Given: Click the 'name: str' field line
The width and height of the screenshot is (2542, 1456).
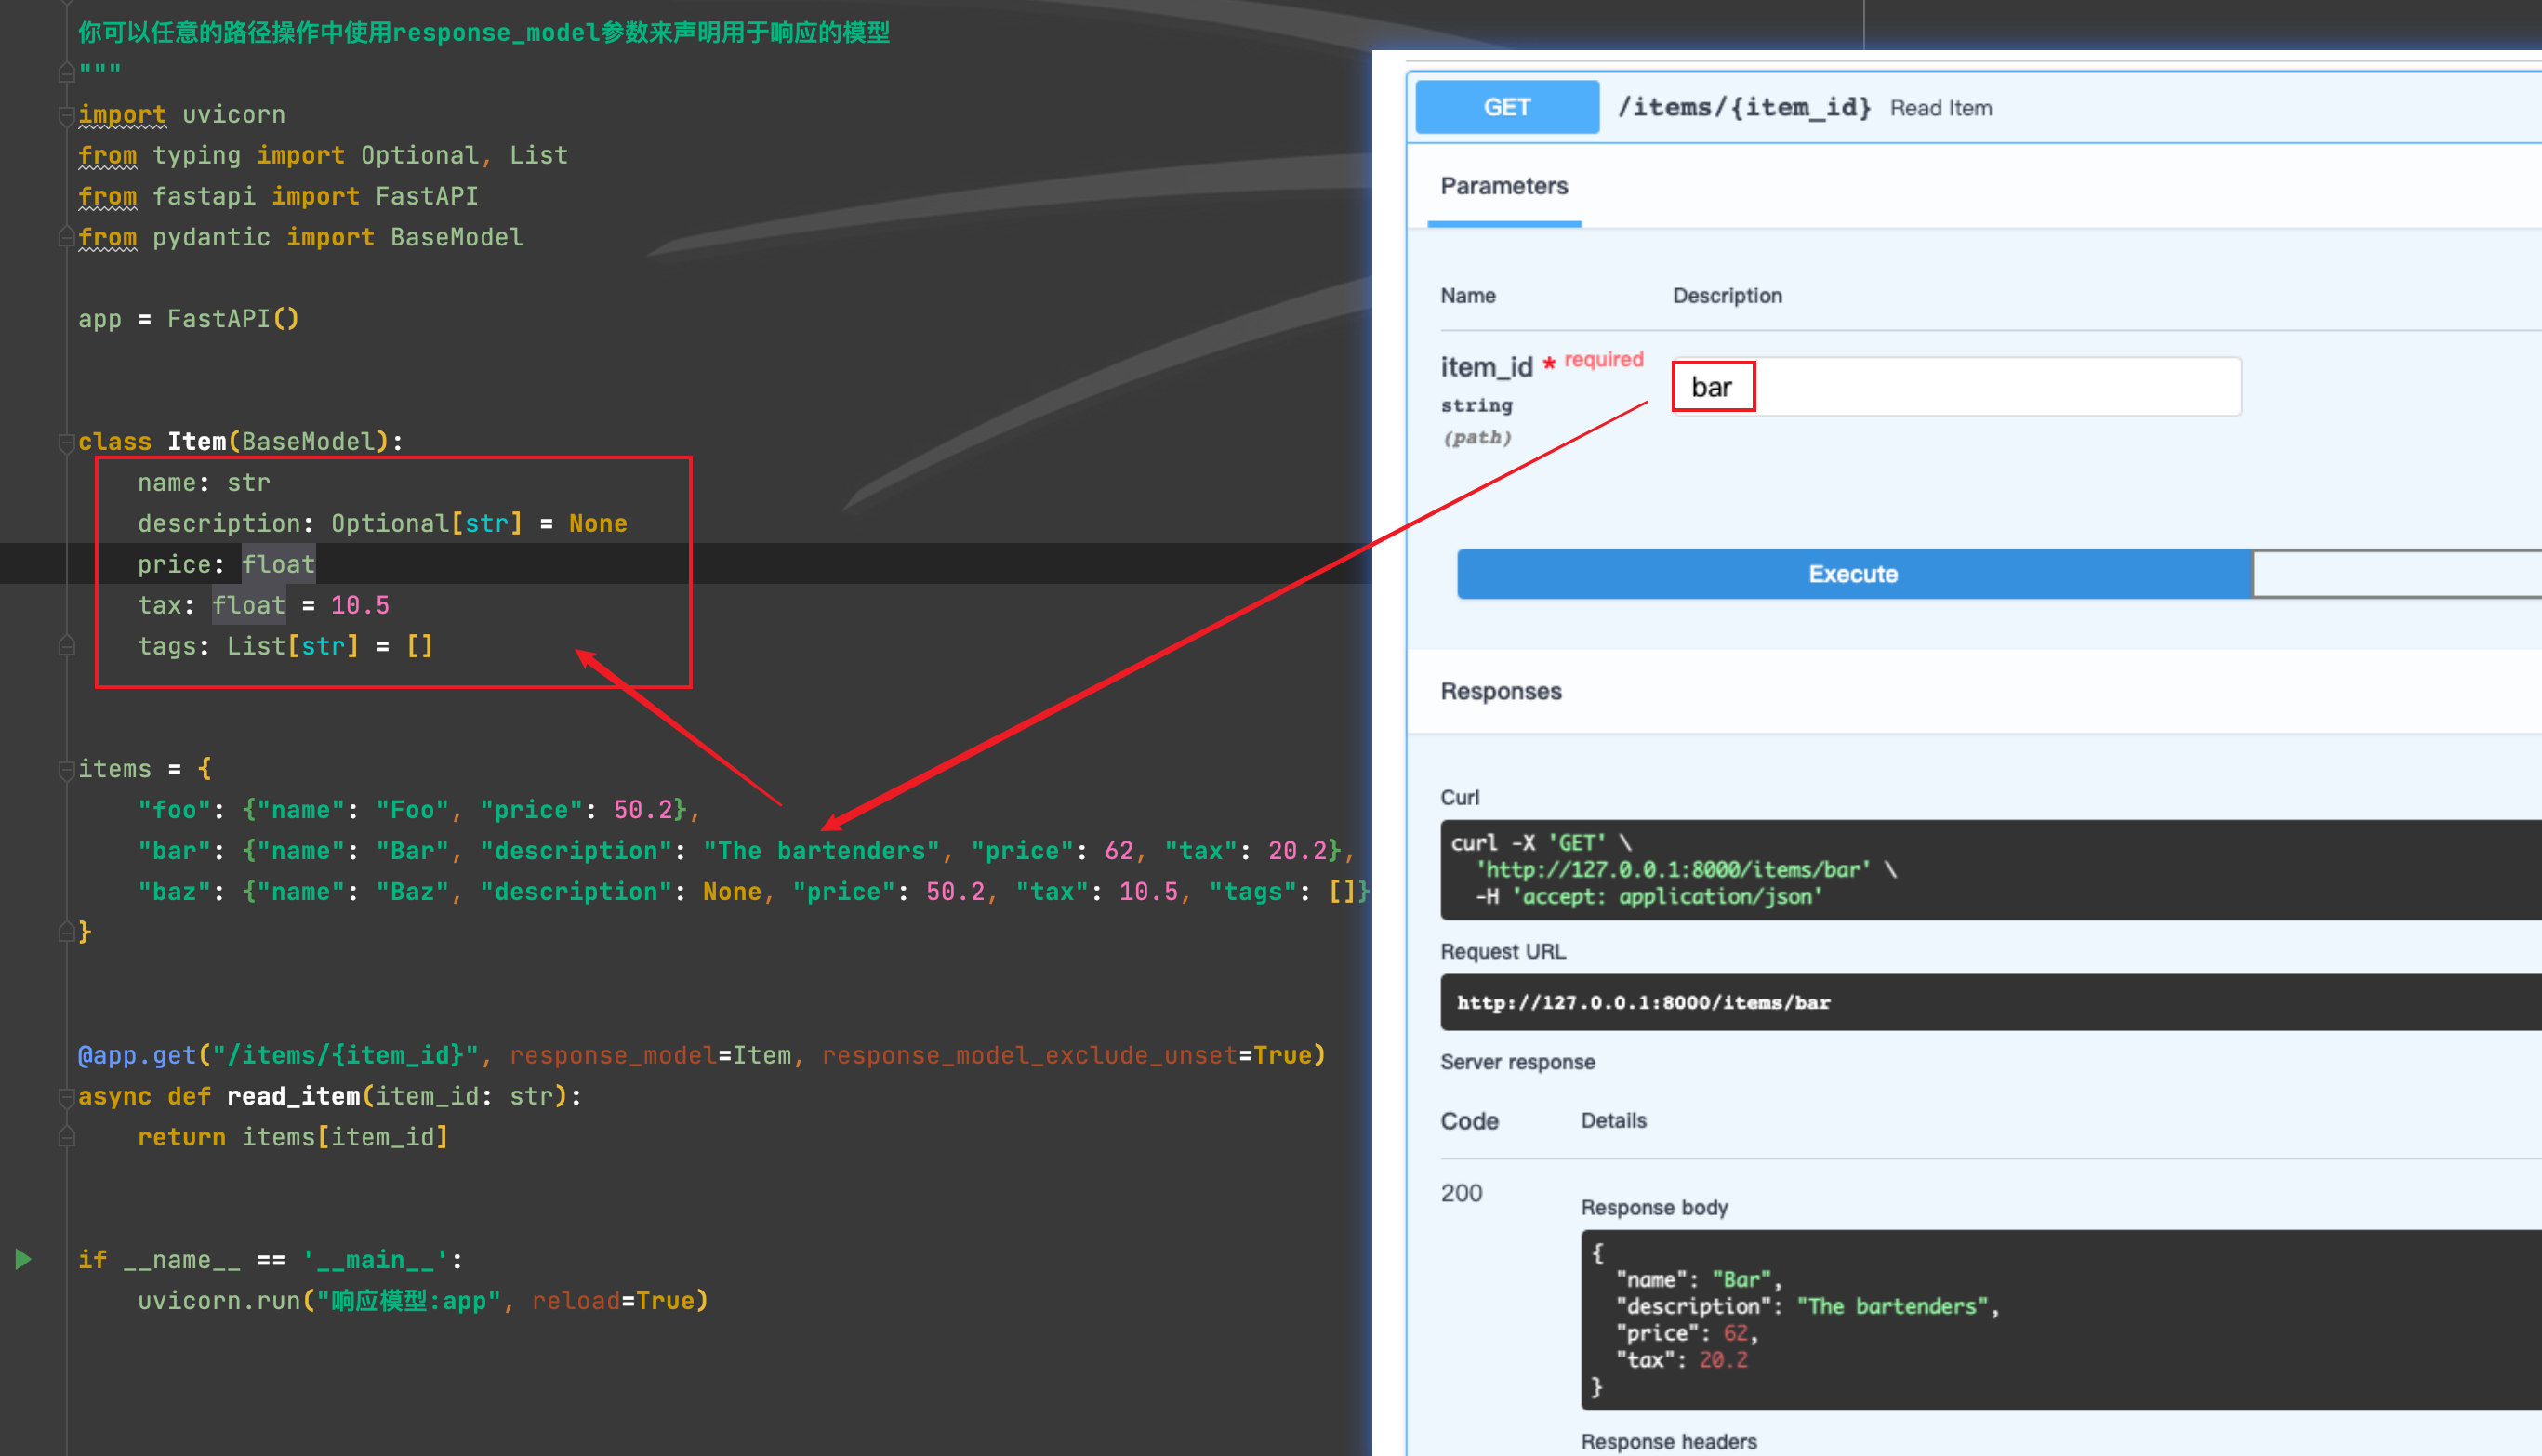Looking at the screenshot, I should pyautogui.click(x=204, y=483).
